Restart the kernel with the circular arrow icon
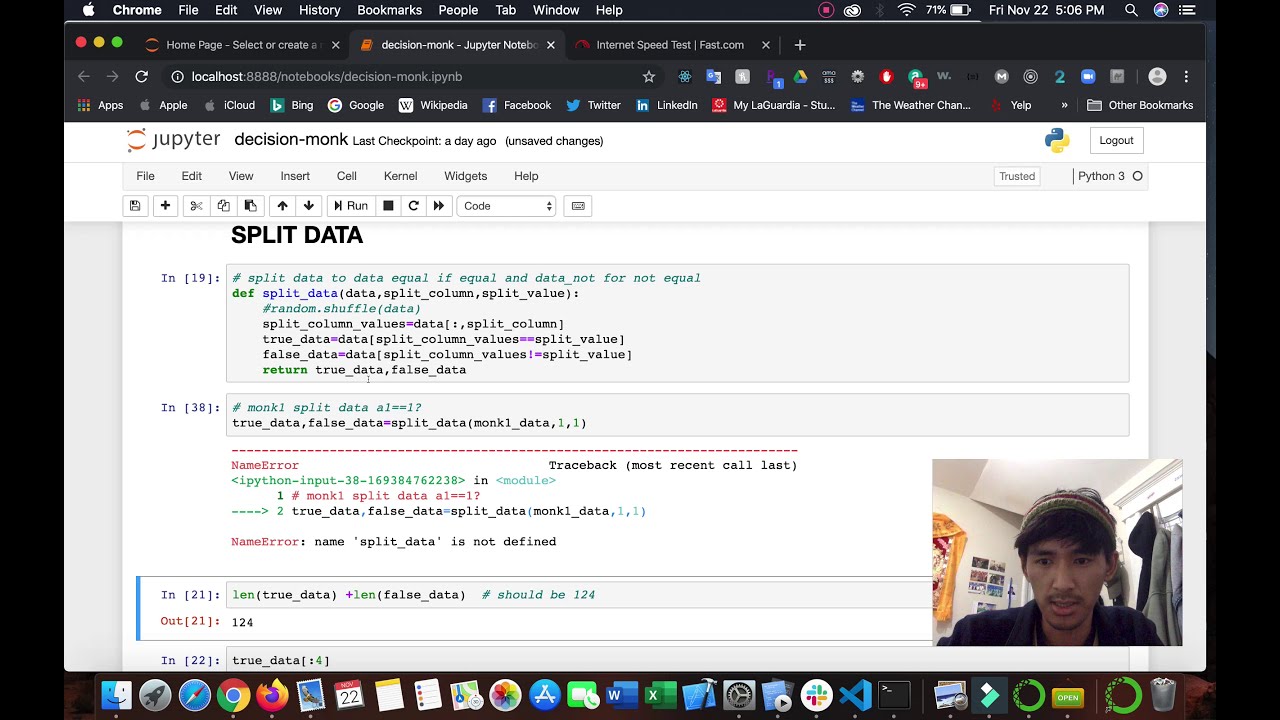The height and width of the screenshot is (720, 1280). [x=413, y=206]
